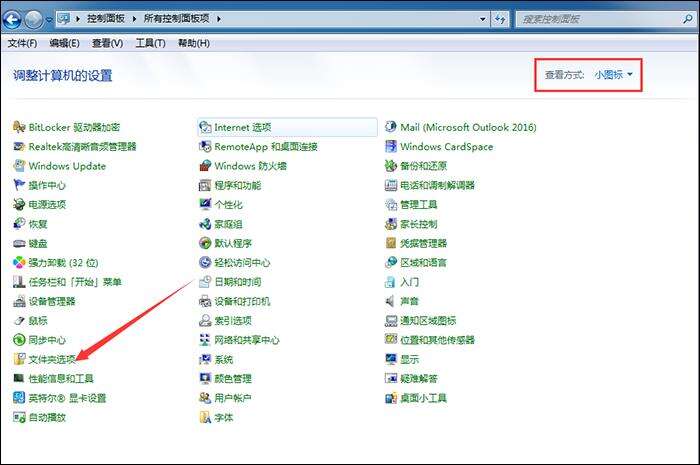The width and height of the screenshot is (700, 465).
Task: Click the 所有控制面板项 breadcrumb
Action: coord(176,19)
